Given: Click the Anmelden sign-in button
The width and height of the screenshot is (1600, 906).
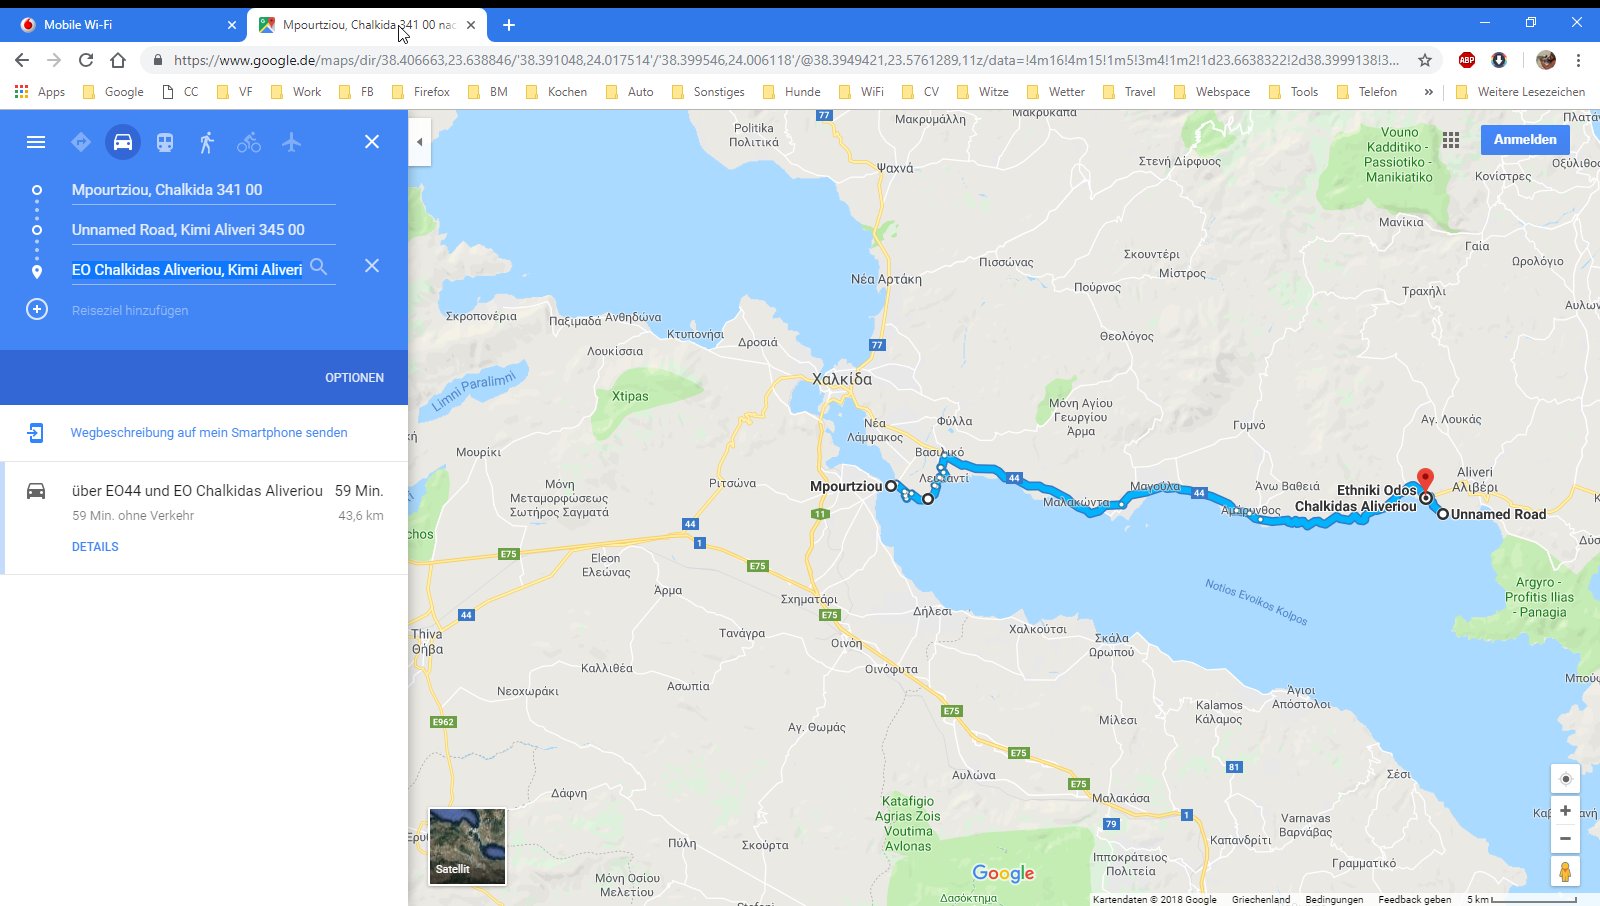Looking at the screenshot, I should (1525, 140).
